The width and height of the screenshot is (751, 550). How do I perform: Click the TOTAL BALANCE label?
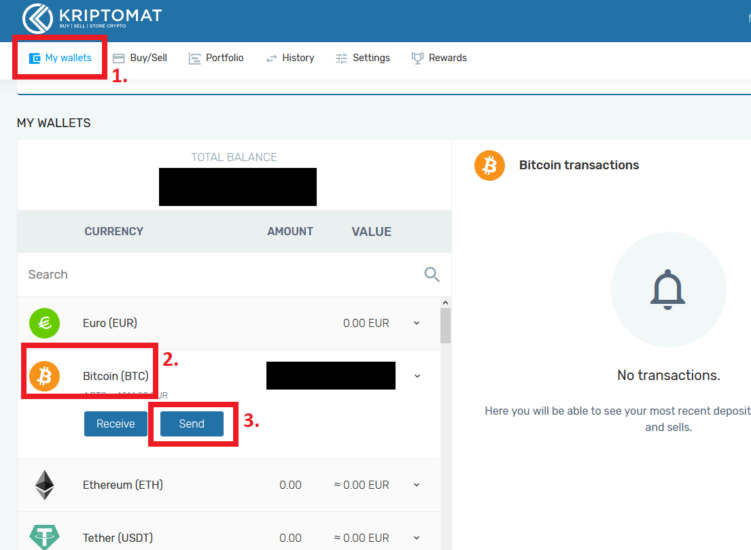234,157
